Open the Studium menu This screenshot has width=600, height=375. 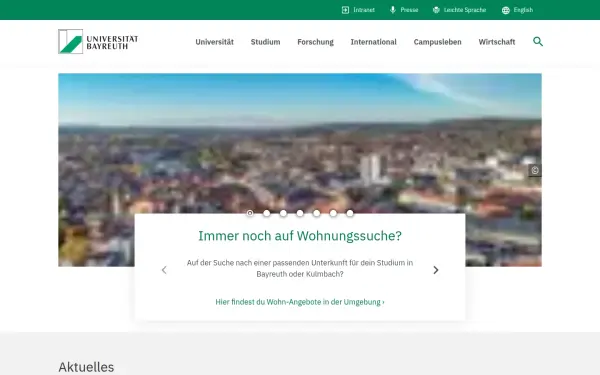tap(266, 42)
